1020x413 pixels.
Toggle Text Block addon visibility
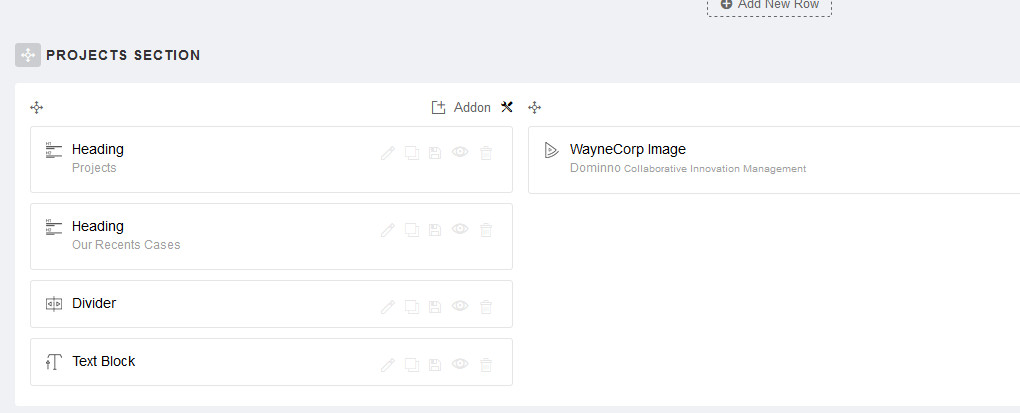click(460, 365)
